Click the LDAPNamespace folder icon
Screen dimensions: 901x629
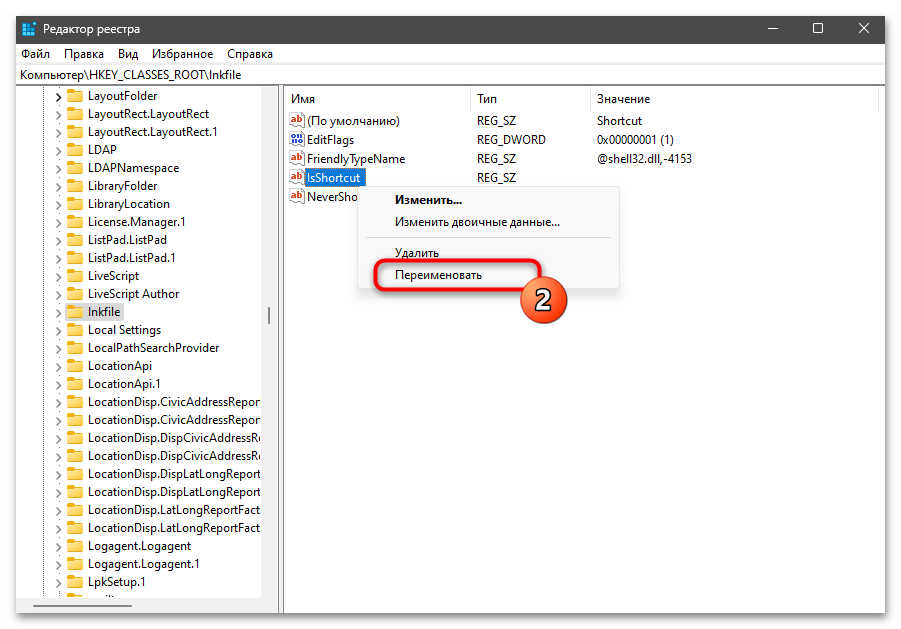pos(75,168)
